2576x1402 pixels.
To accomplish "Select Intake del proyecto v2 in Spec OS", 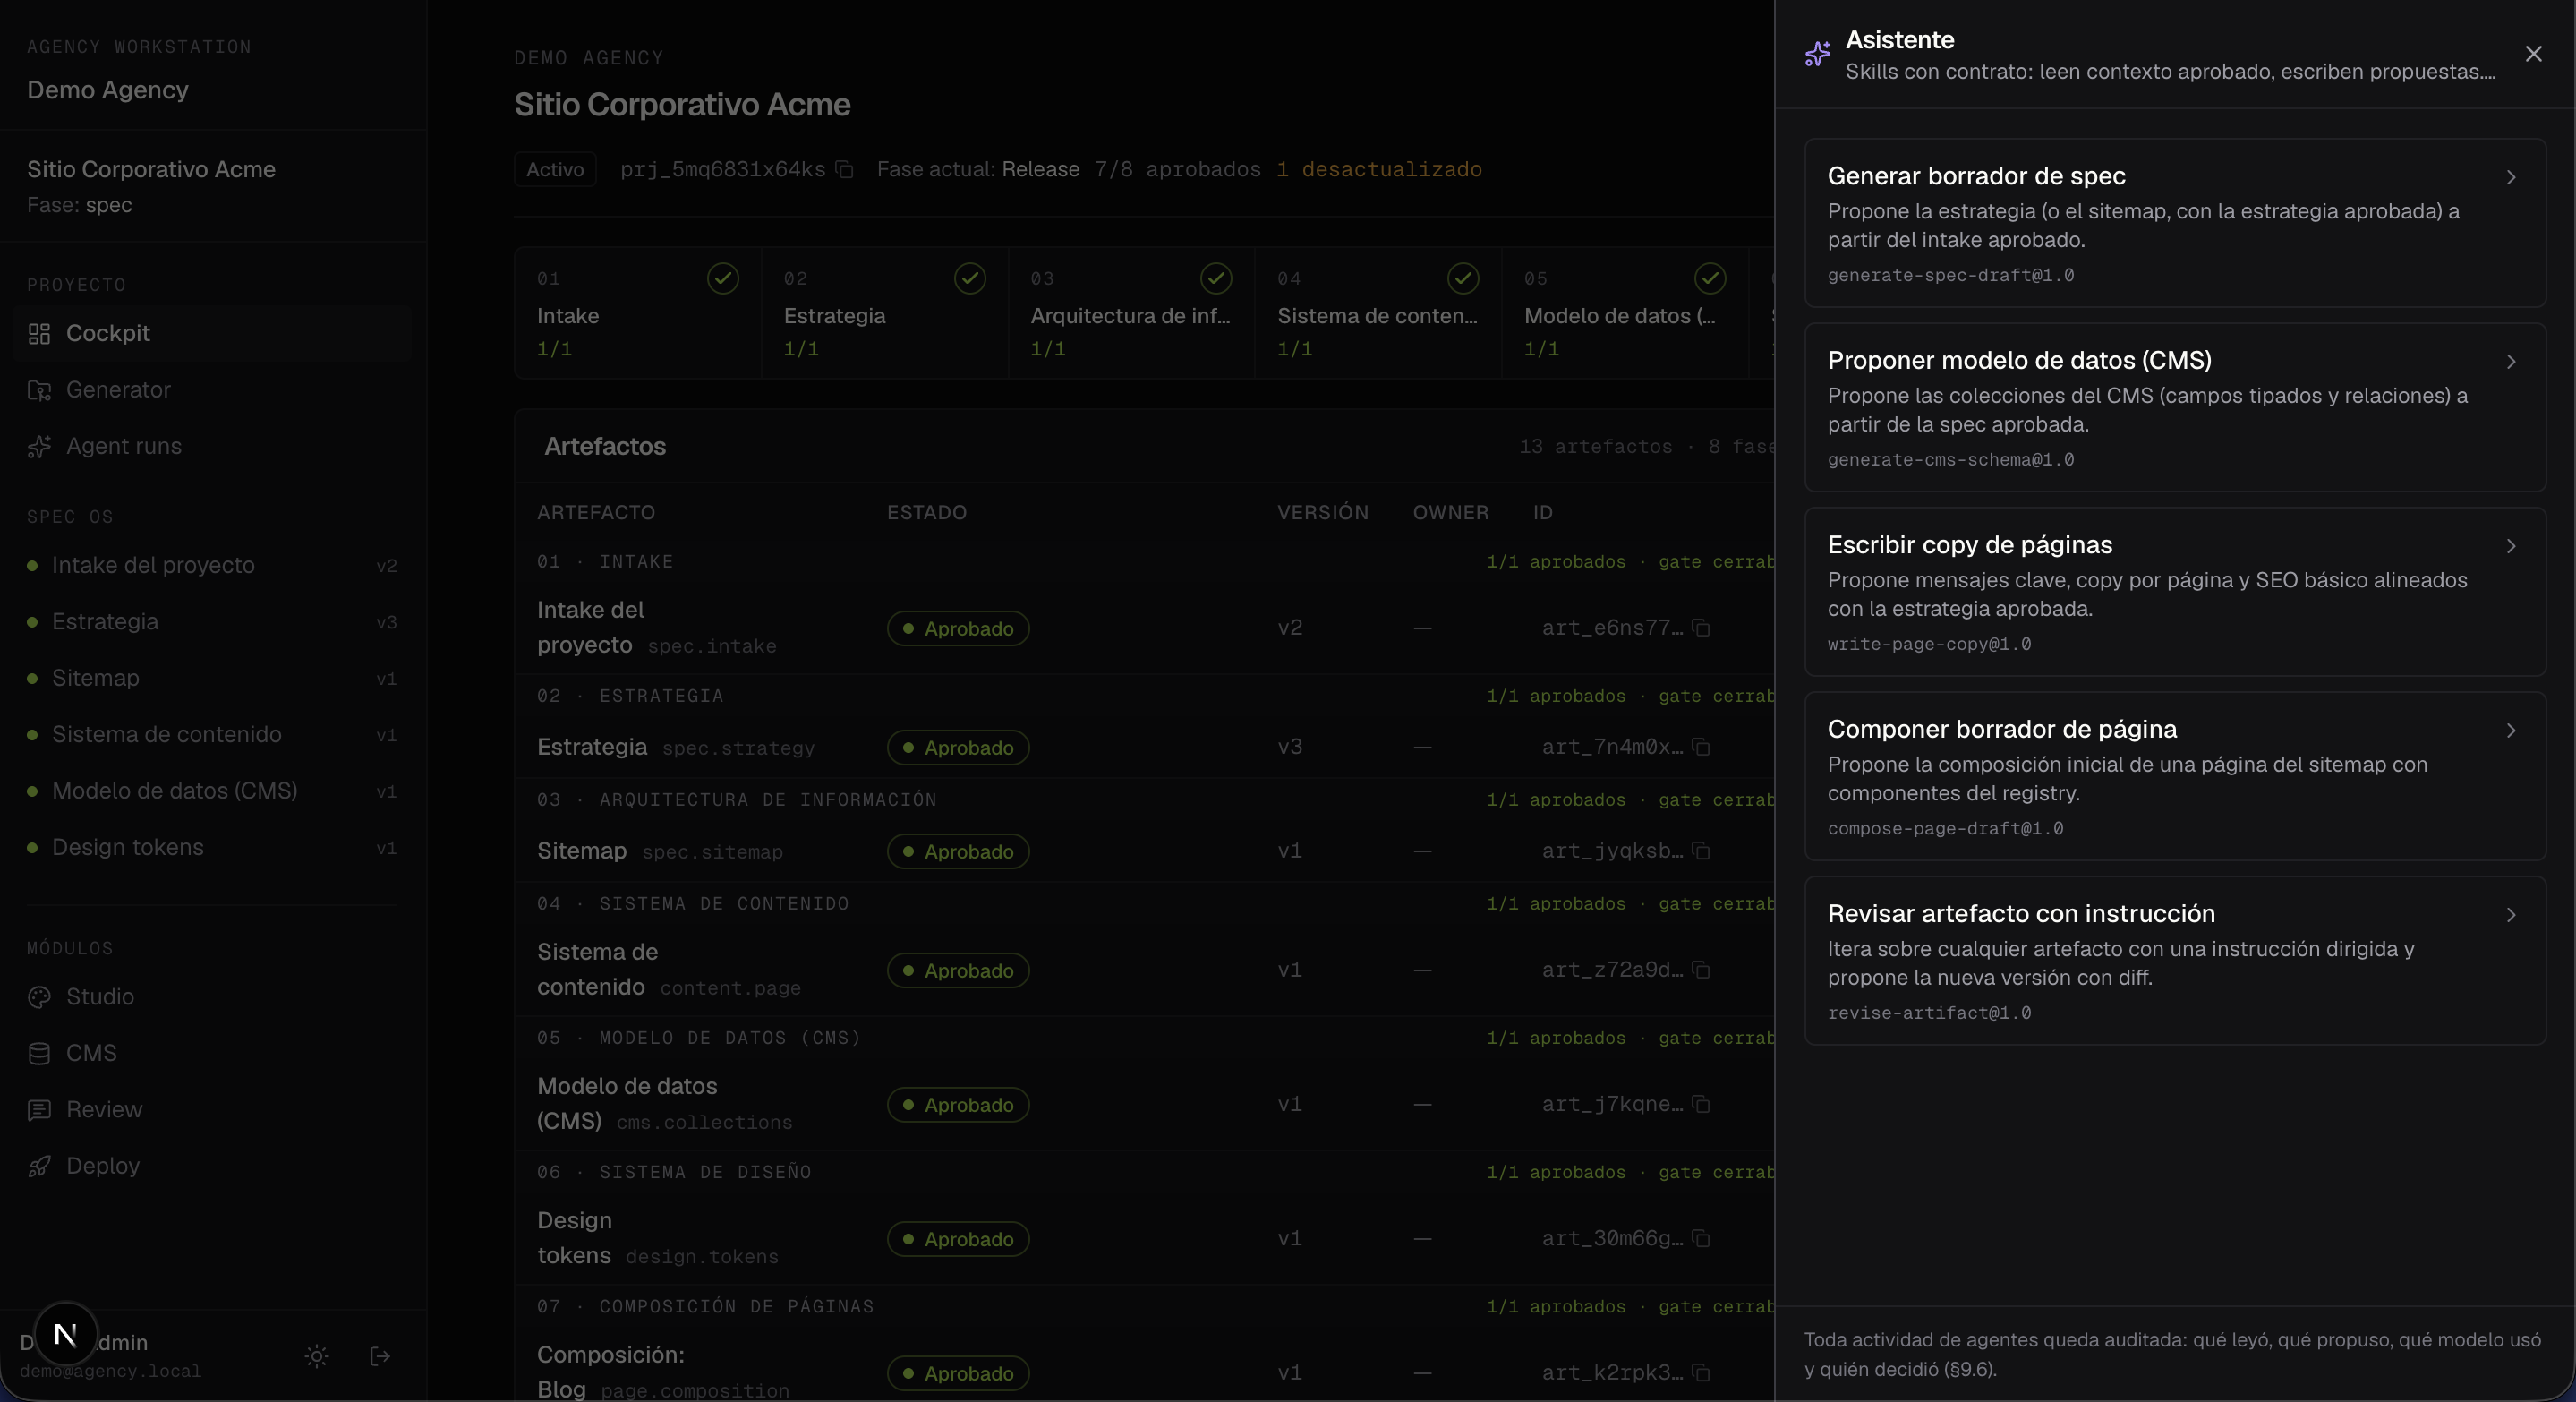I will click(x=213, y=566).
